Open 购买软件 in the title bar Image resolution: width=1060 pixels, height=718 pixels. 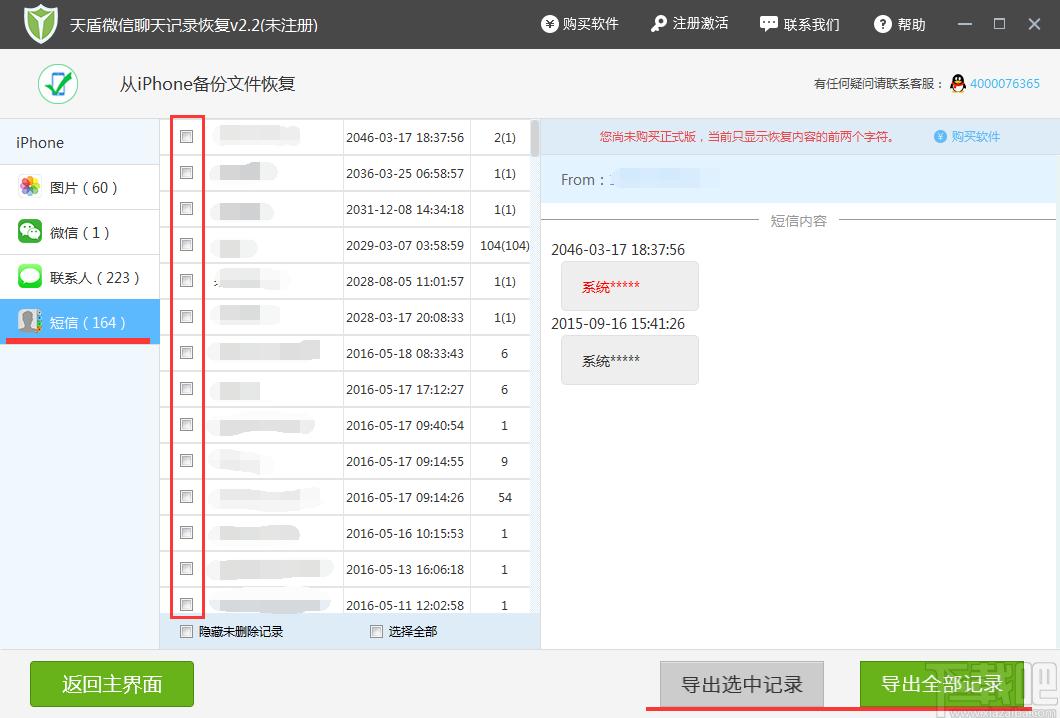[580, 24]
